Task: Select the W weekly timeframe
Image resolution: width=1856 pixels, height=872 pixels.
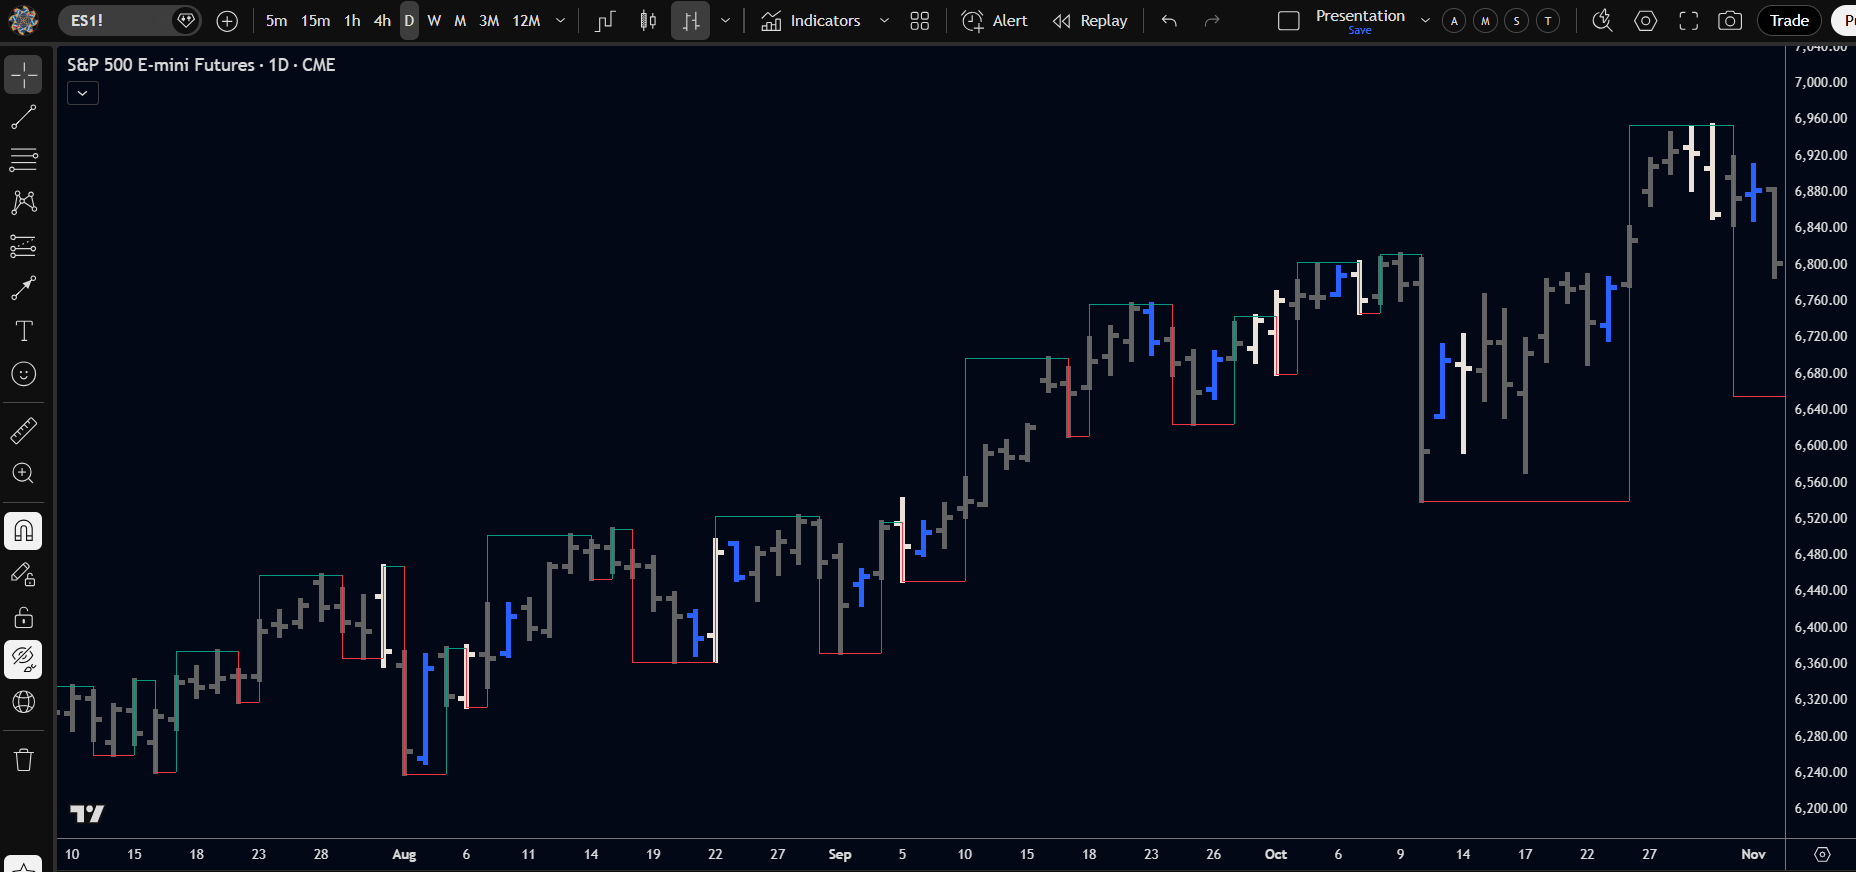Action: (434, 21)
